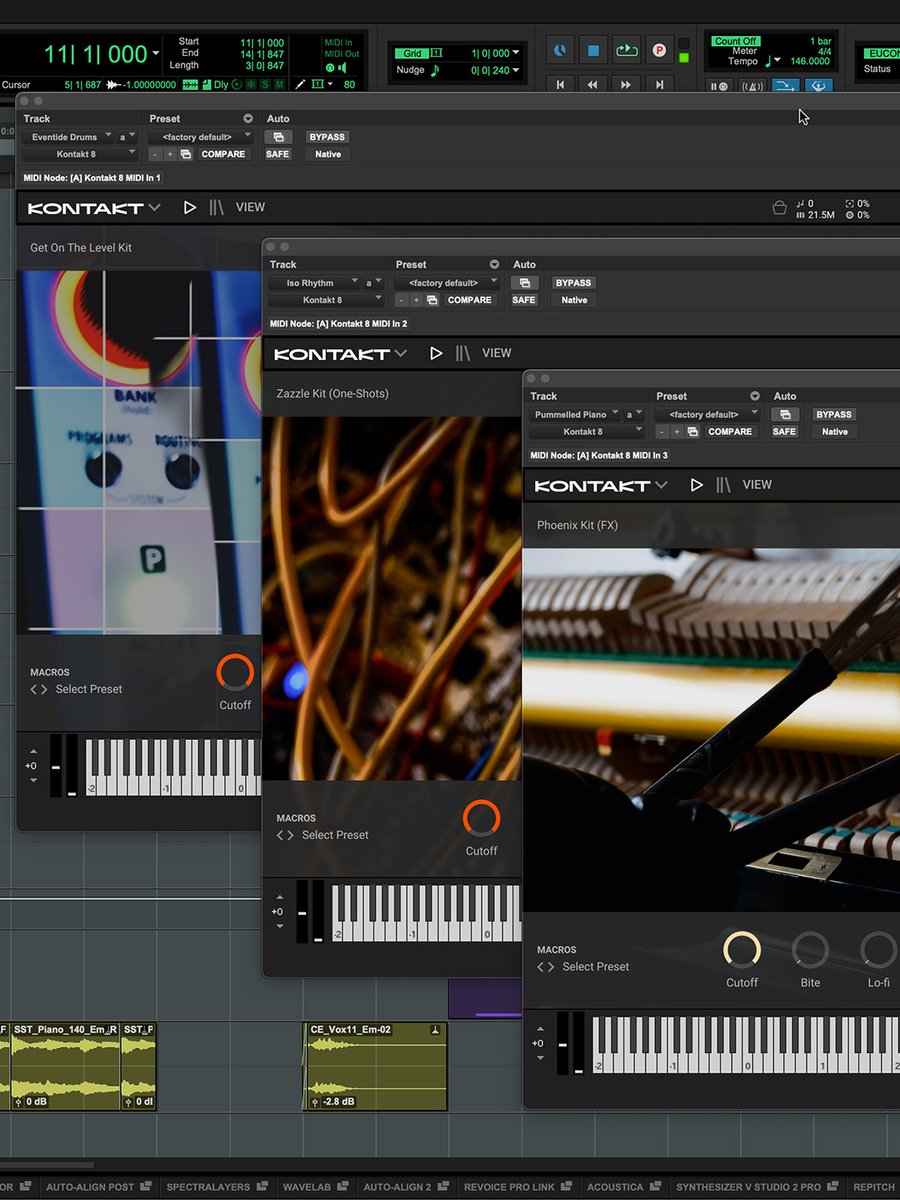Open the Grid value dropdown arrow
The width and height of the screenshot is (900, 1200).
click(516, 53)
